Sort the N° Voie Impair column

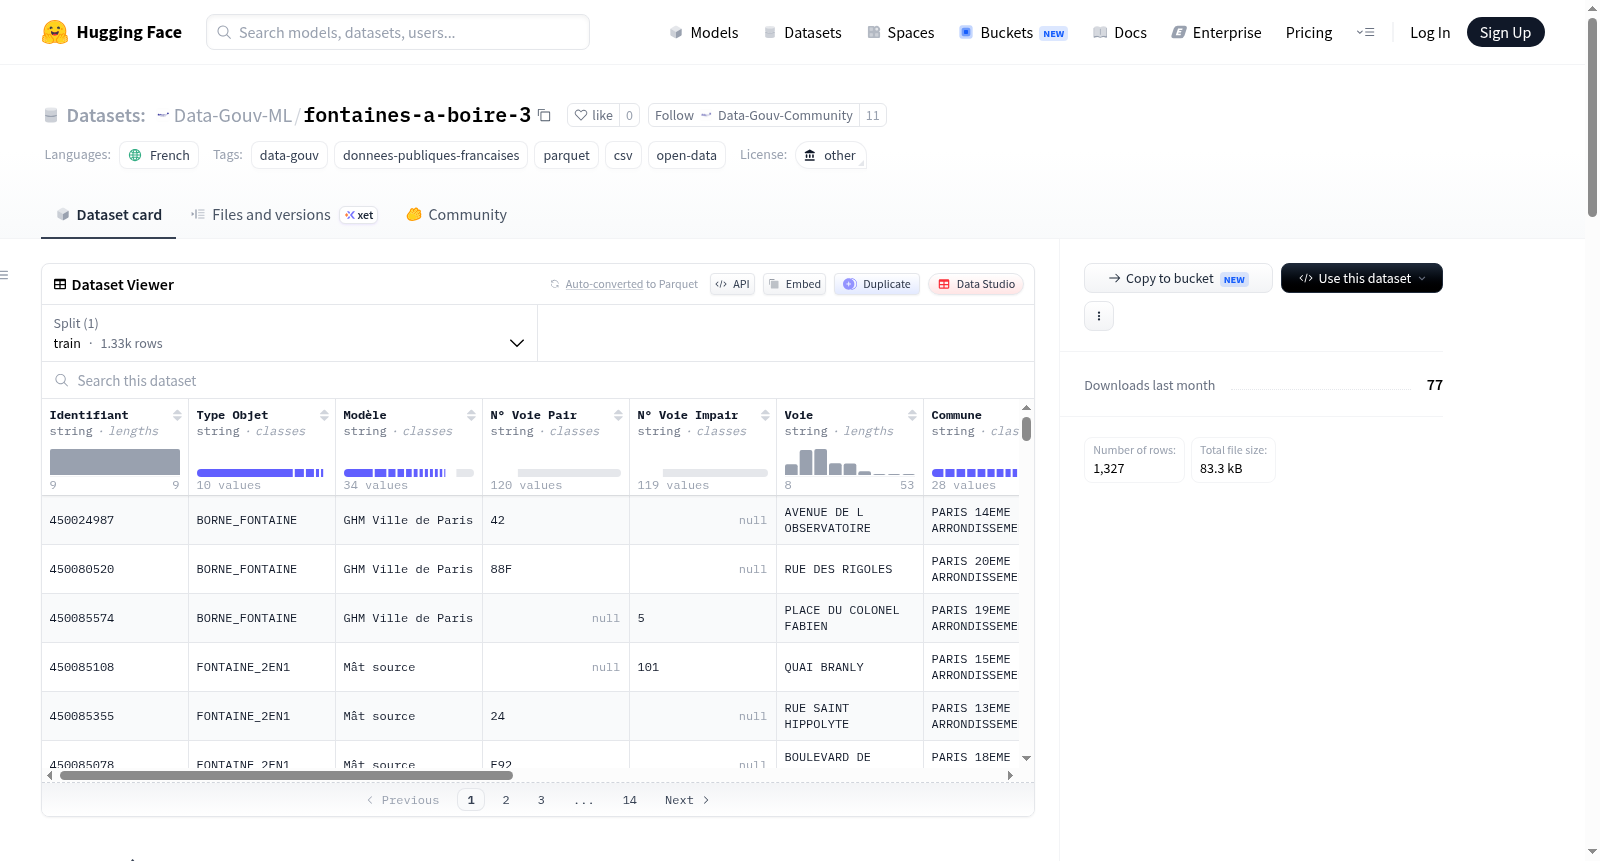click(x=765, y=415)
